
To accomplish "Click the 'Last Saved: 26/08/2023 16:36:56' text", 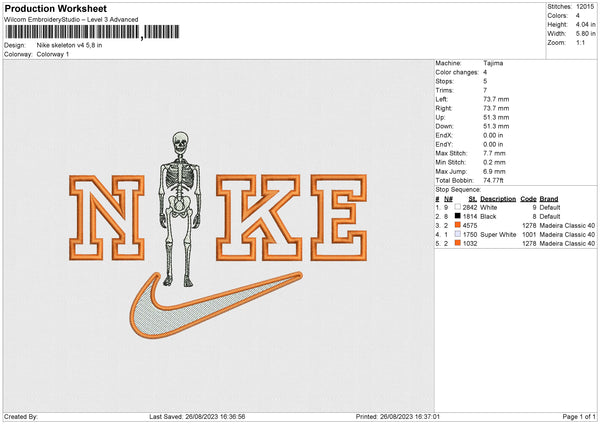I will [197, 416].
